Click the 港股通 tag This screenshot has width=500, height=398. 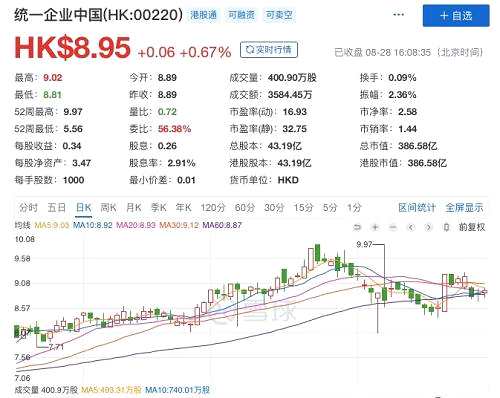203,15
